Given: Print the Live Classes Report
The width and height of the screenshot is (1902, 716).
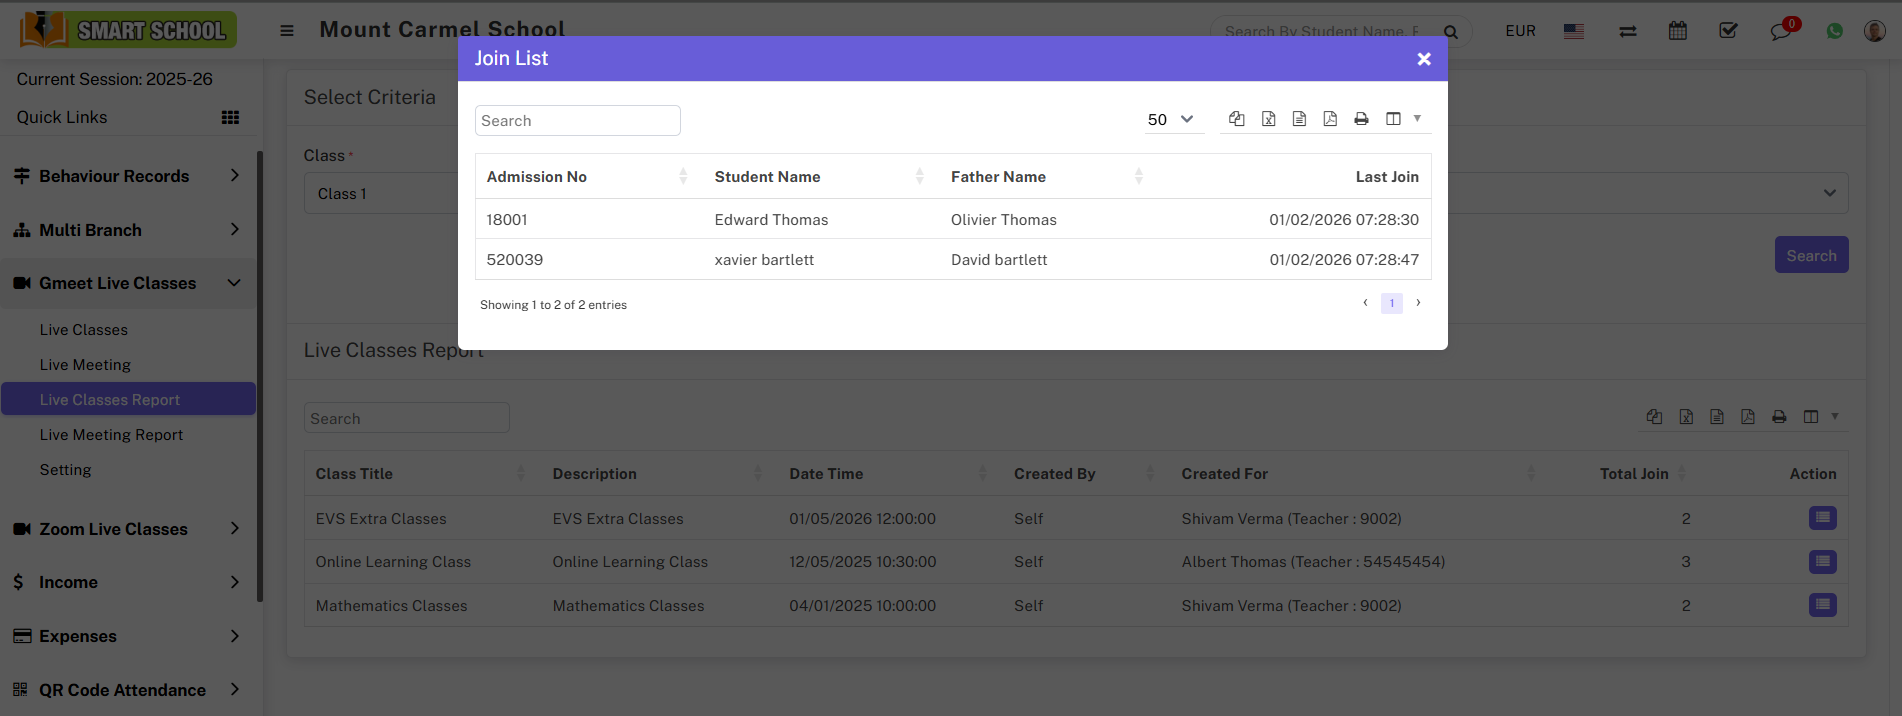Looking at the screenshot, I should coord(1779,417).
